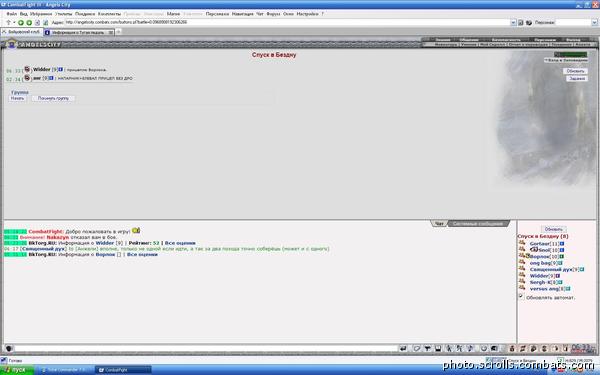Click into the chat message input field
Viewport: 600px width, 375px height.
pos(206,349)
